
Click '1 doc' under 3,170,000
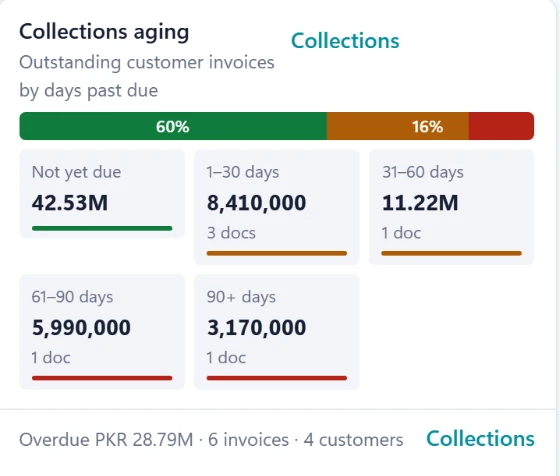(x=226, y=357)
